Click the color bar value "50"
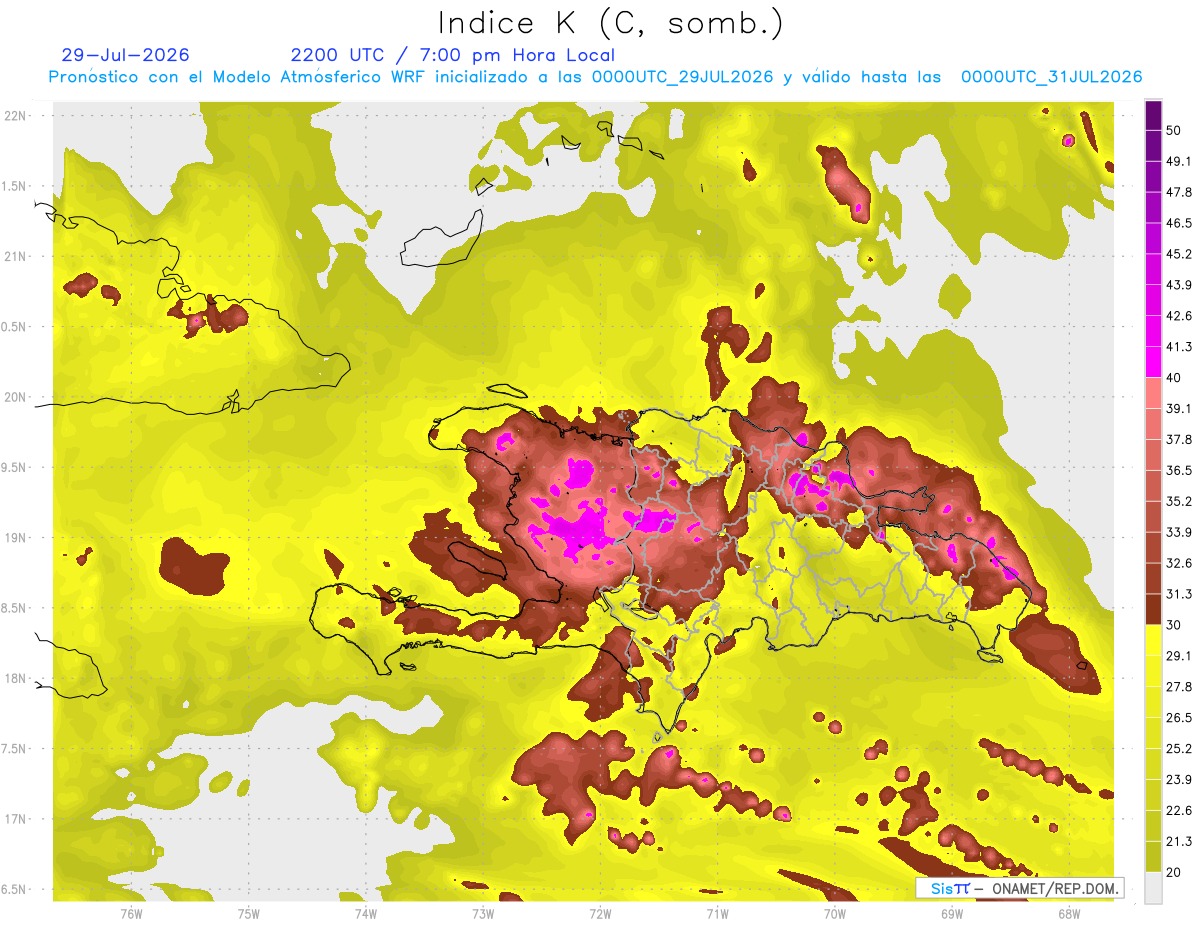 coord(1174,130)
